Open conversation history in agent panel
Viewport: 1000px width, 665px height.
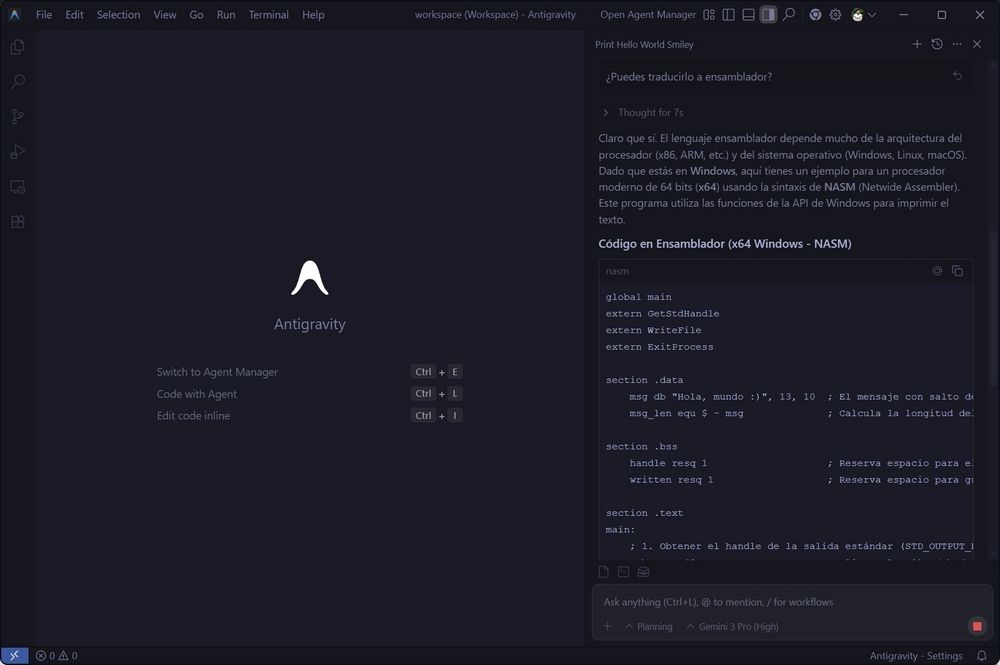point(936,44)
